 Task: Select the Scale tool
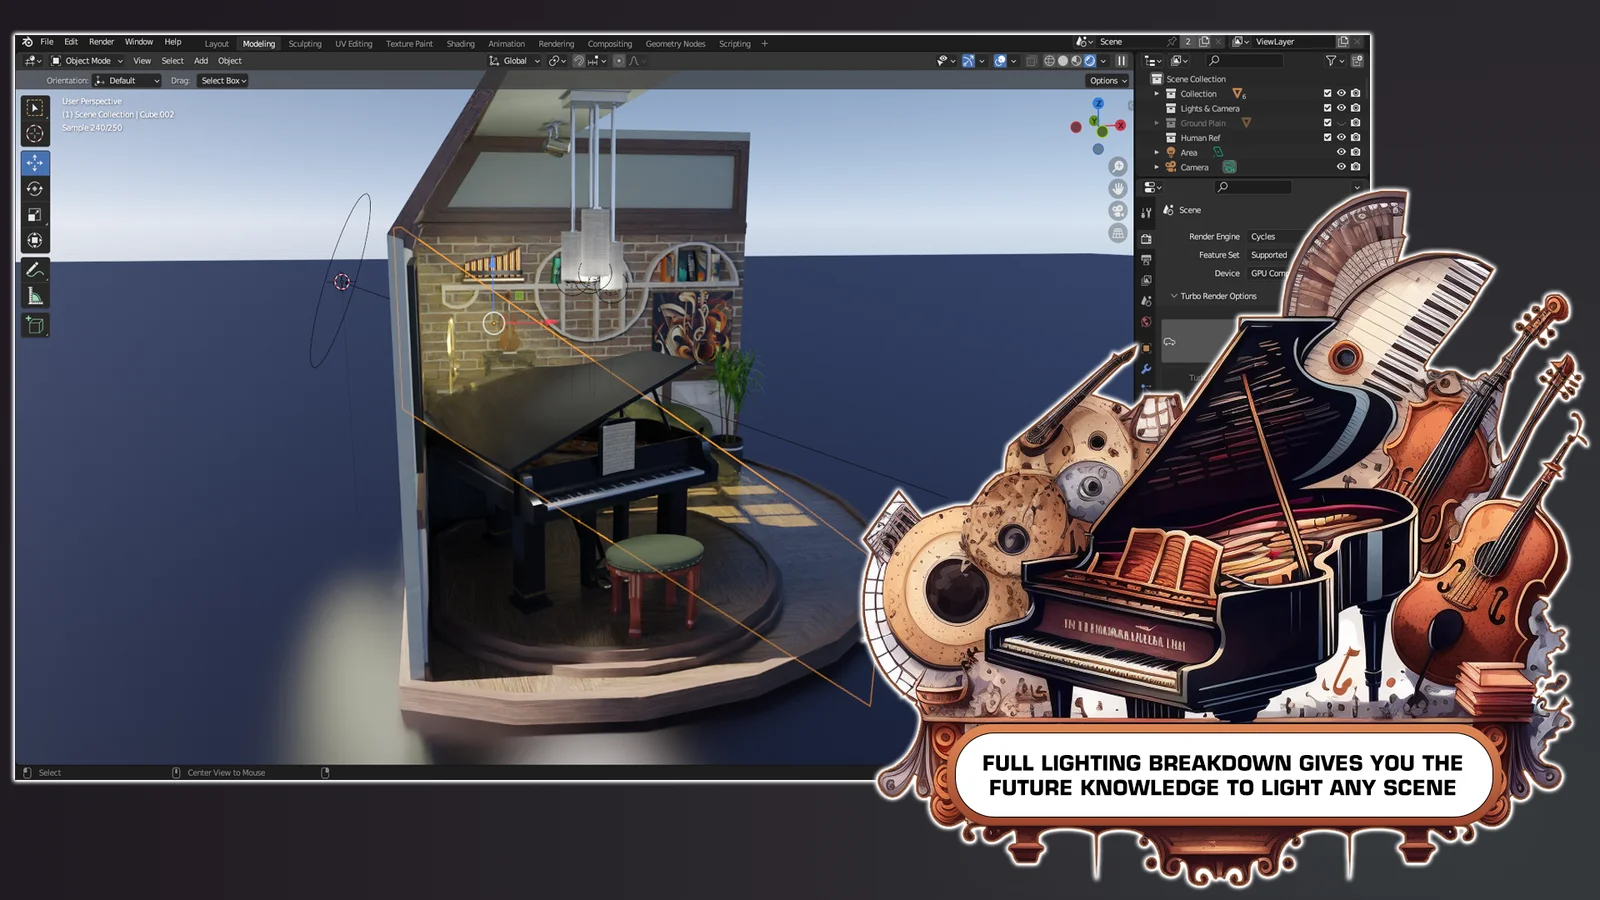pyautogui.click(x=35, y=215)
